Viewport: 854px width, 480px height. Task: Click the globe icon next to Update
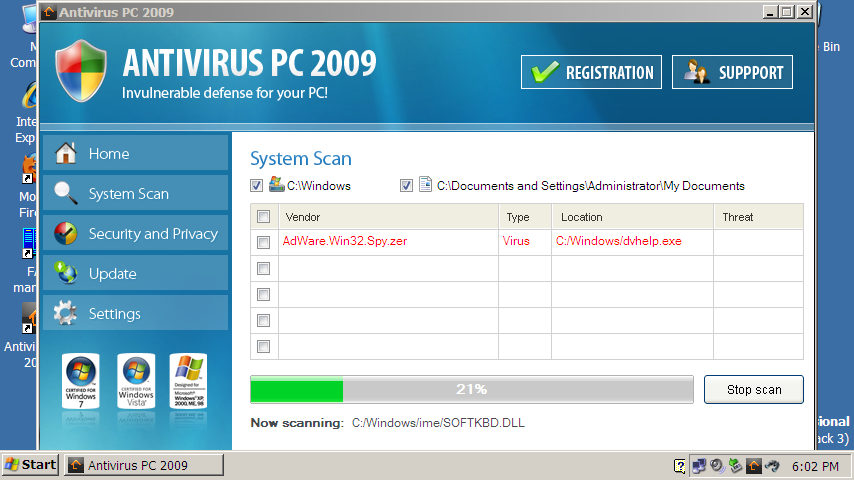(x=66, y=273)
